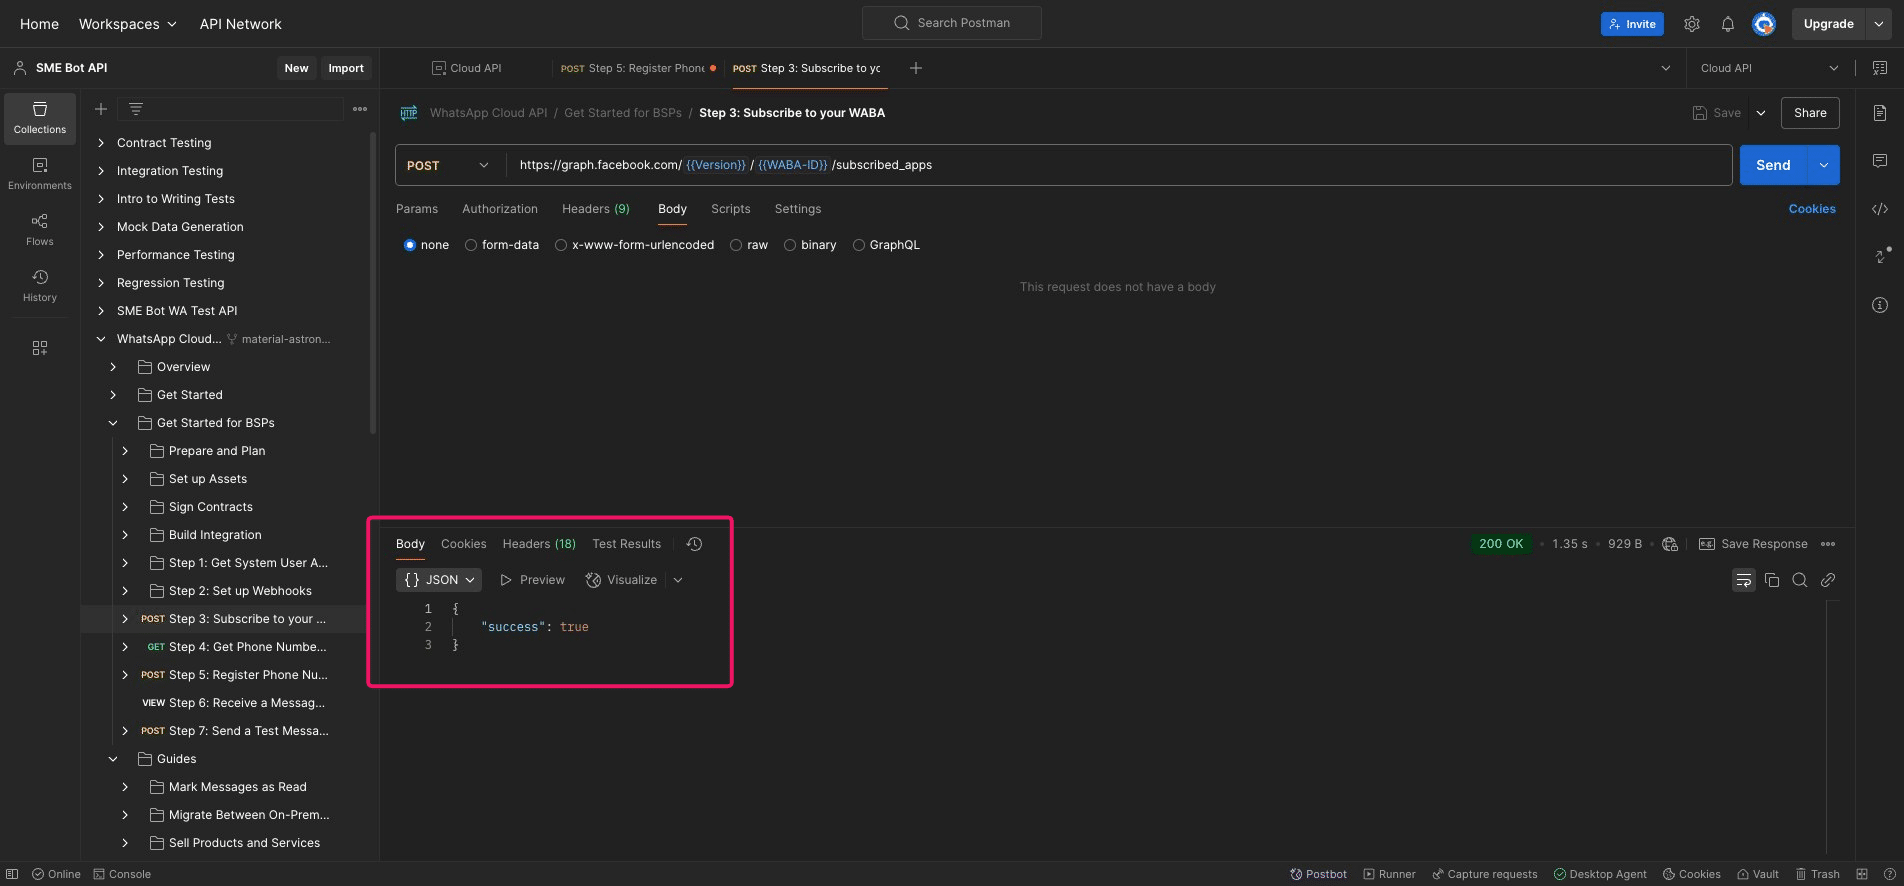Switch to the request Settings tab

coord(798,209)
